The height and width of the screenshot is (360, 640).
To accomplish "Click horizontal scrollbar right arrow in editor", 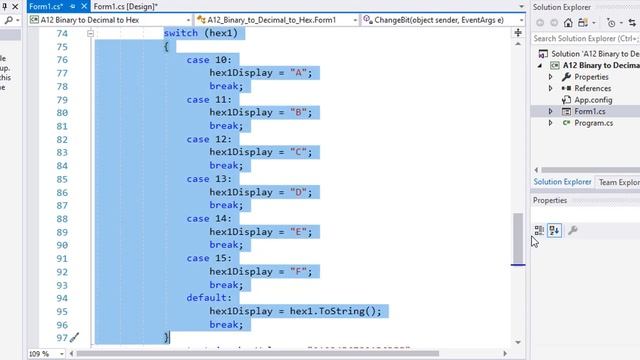I will click(505, 353).
